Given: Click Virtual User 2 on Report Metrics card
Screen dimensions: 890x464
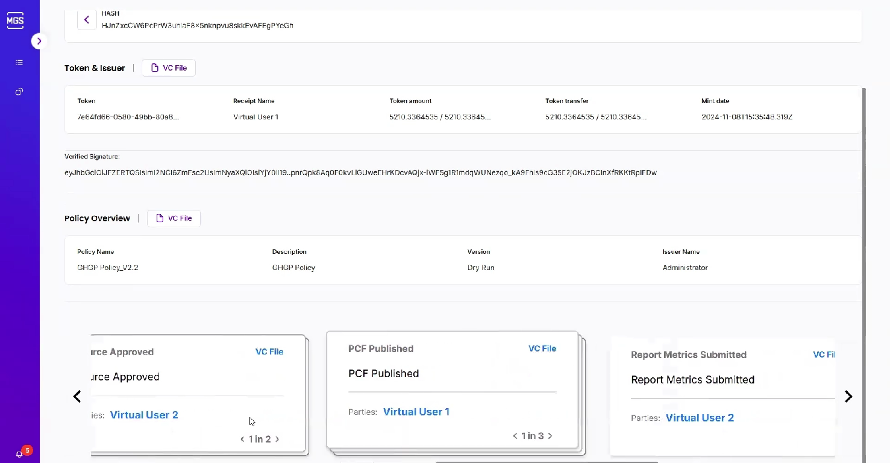Looking at the screenshot, I should 700,418.
